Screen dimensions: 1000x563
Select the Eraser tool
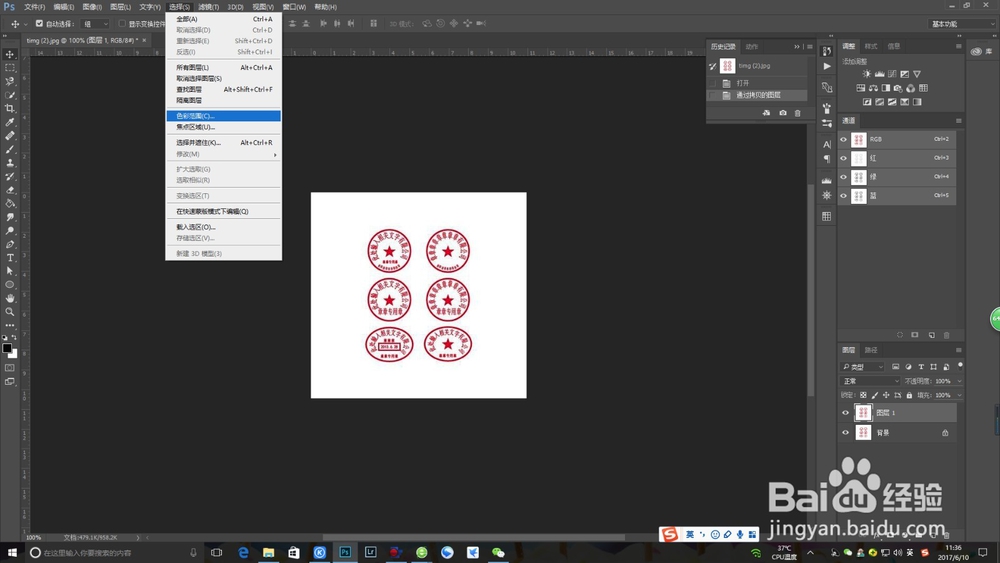pyautogui.click(x=10, y=190)
